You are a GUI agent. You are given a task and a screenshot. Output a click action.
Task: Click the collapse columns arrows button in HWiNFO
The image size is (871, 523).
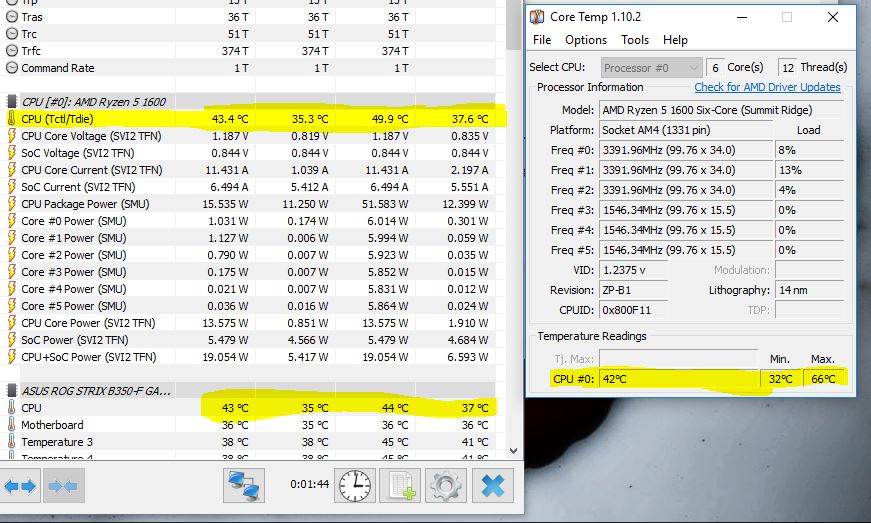[63, 486]
